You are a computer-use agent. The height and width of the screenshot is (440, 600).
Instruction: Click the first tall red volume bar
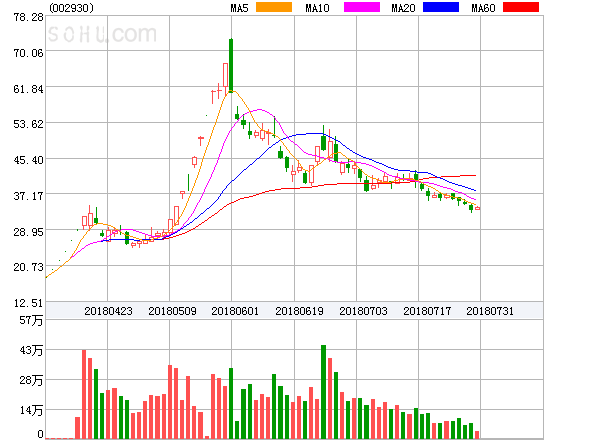click(84, 394)
